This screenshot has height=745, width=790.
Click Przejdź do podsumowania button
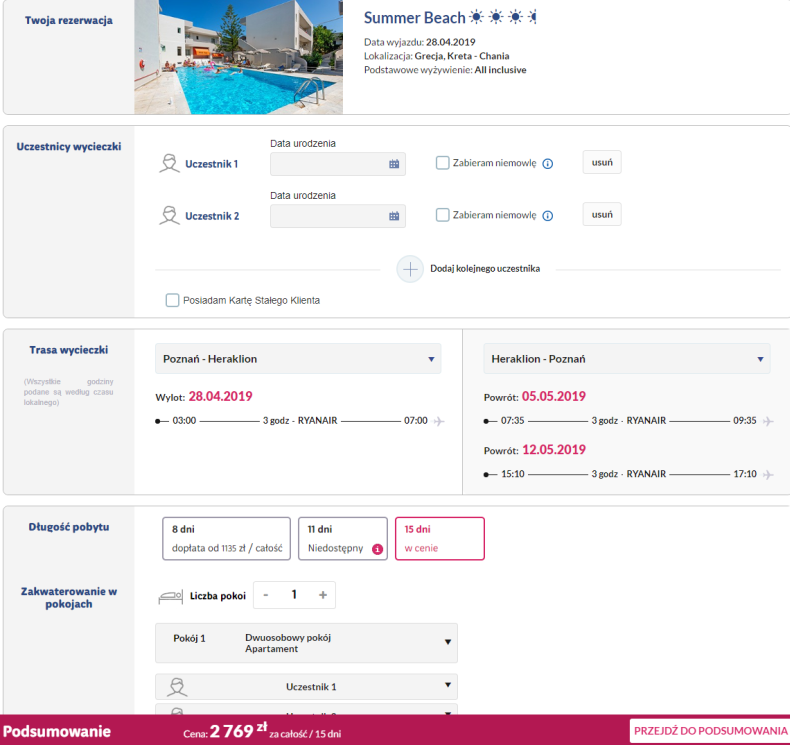(709, 731)
